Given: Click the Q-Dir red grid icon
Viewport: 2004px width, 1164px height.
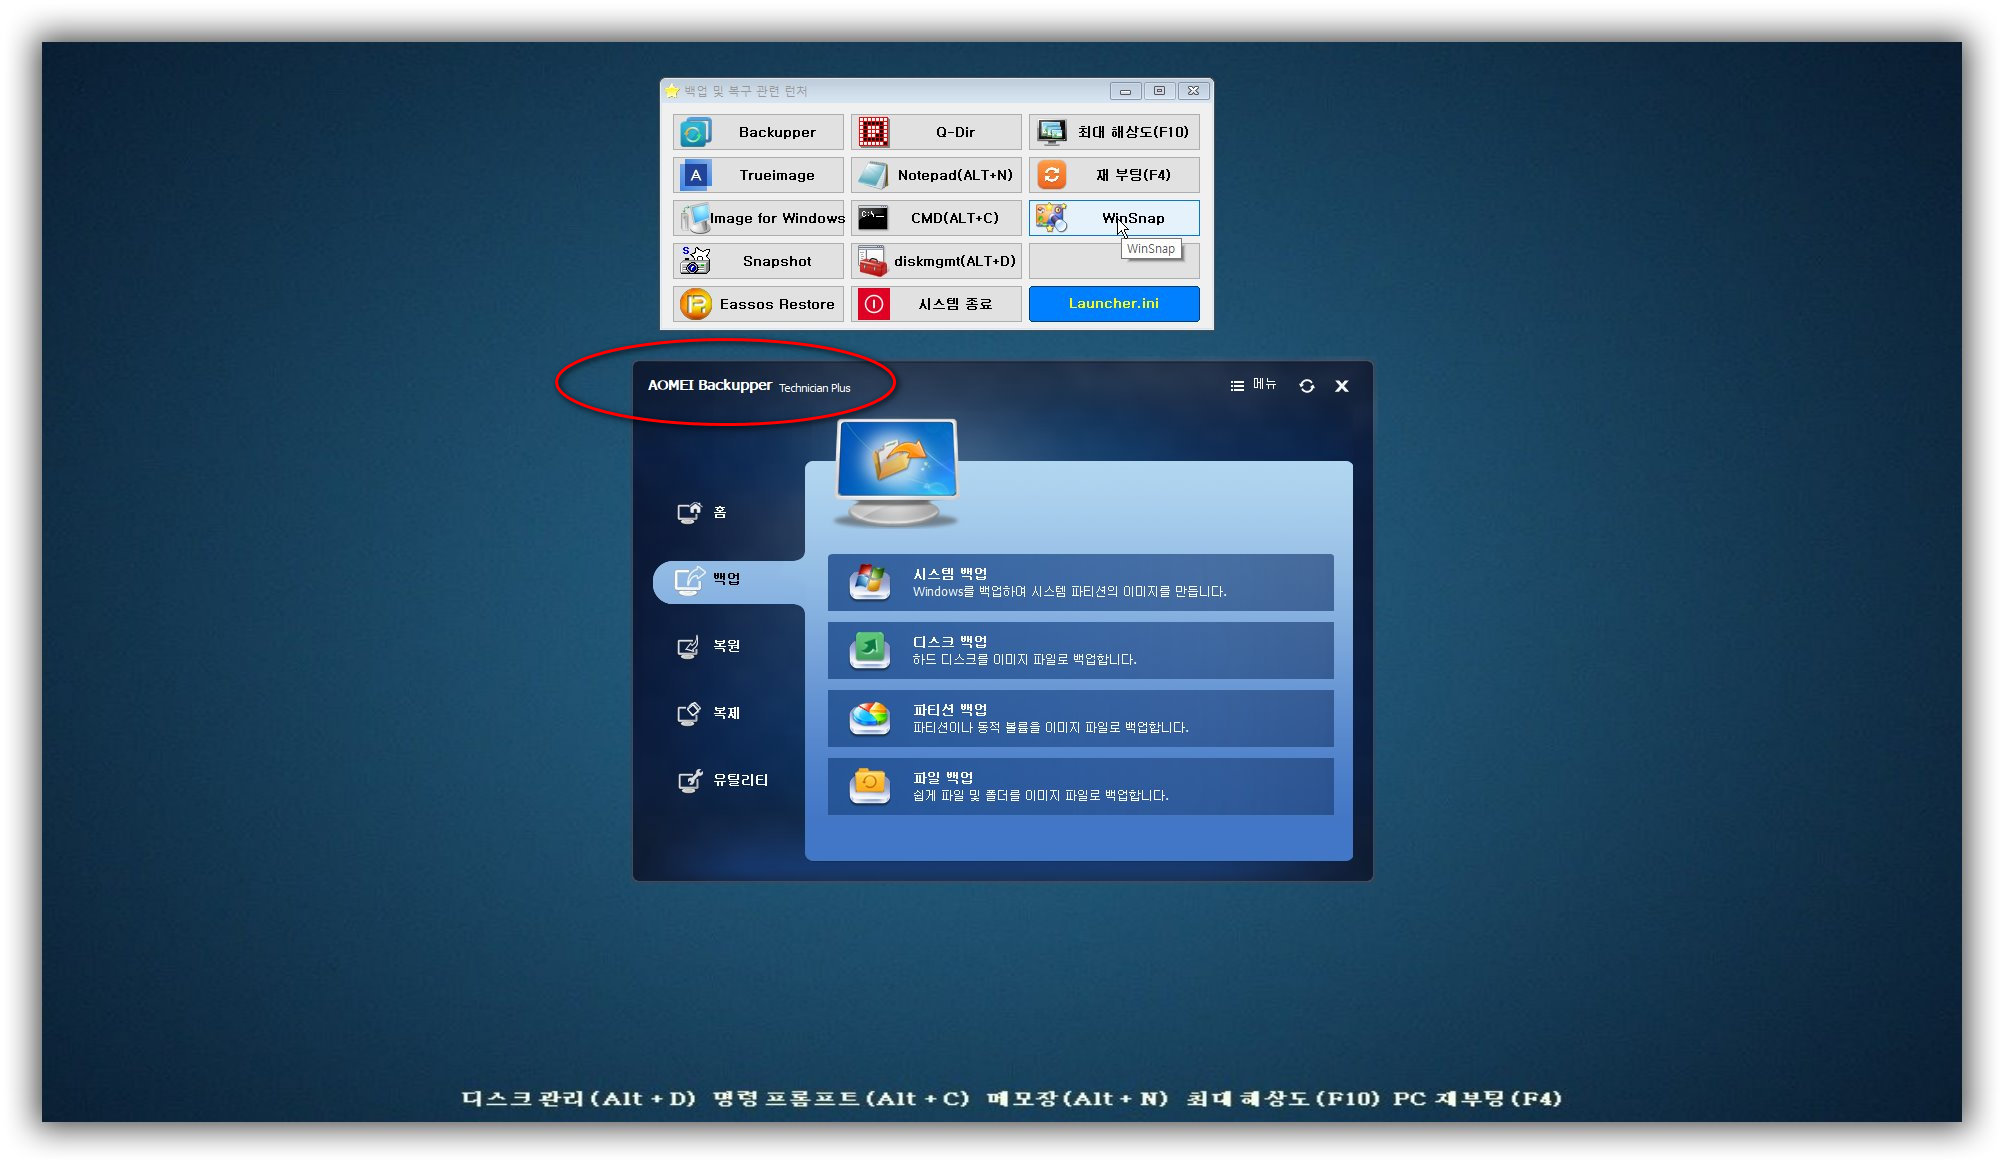Looking at the screenshot, I should [873, 132].
